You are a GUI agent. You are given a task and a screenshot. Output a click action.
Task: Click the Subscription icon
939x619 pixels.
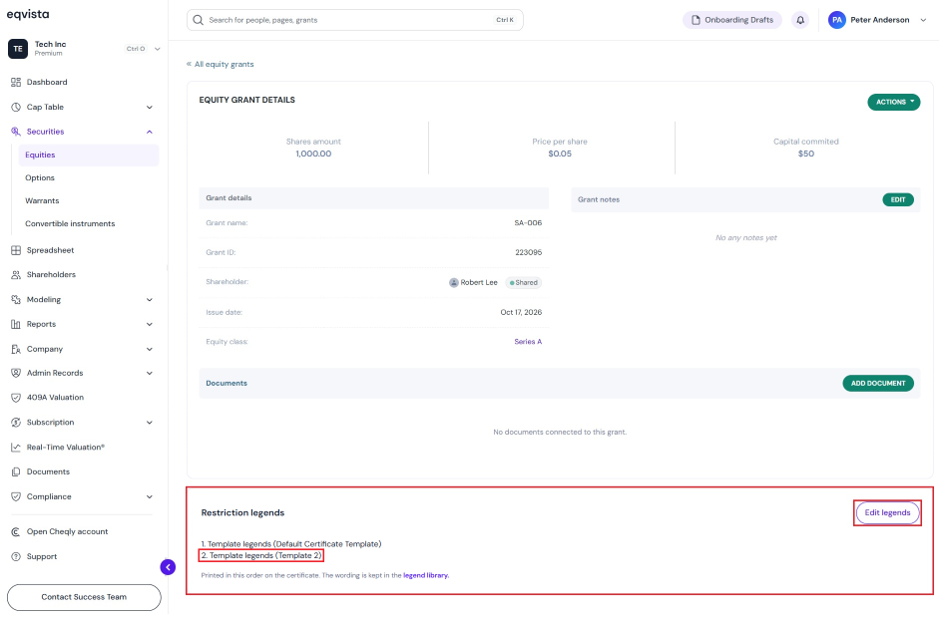16,424
